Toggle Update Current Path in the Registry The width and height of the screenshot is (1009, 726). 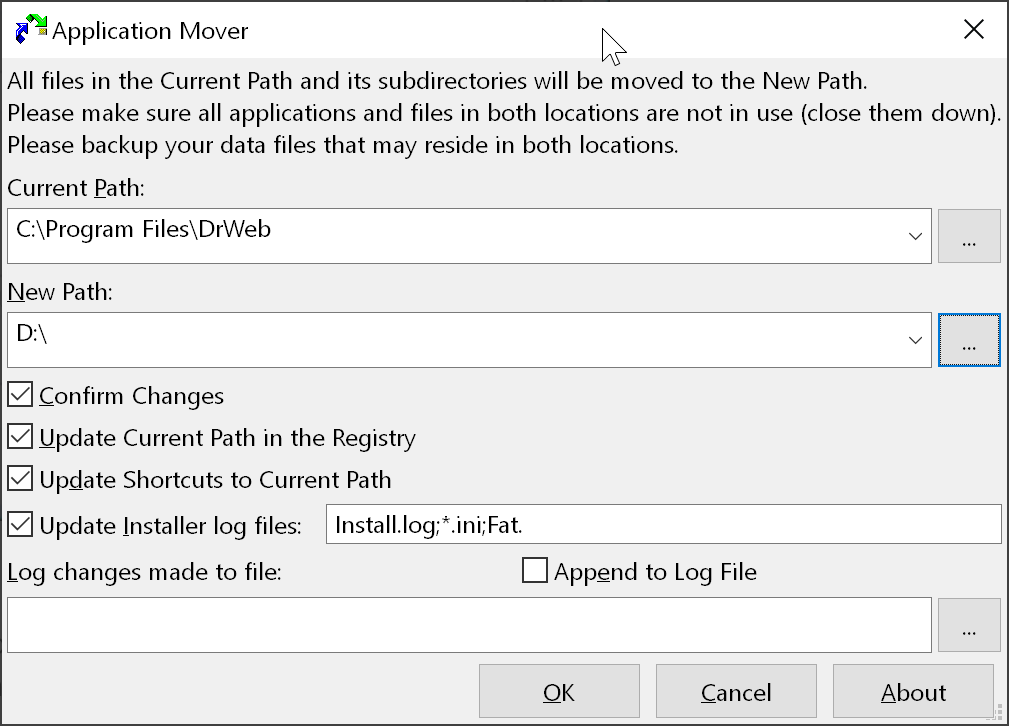[20, 436]
